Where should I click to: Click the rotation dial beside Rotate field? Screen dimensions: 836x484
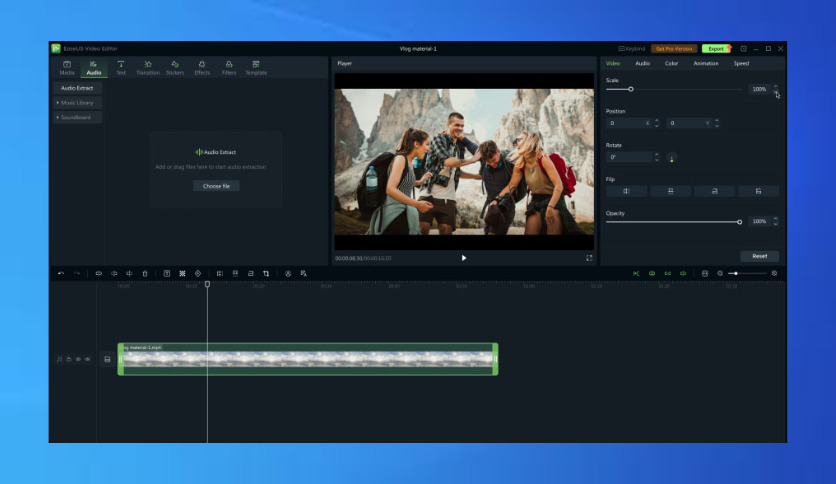(x=671, y=158)
